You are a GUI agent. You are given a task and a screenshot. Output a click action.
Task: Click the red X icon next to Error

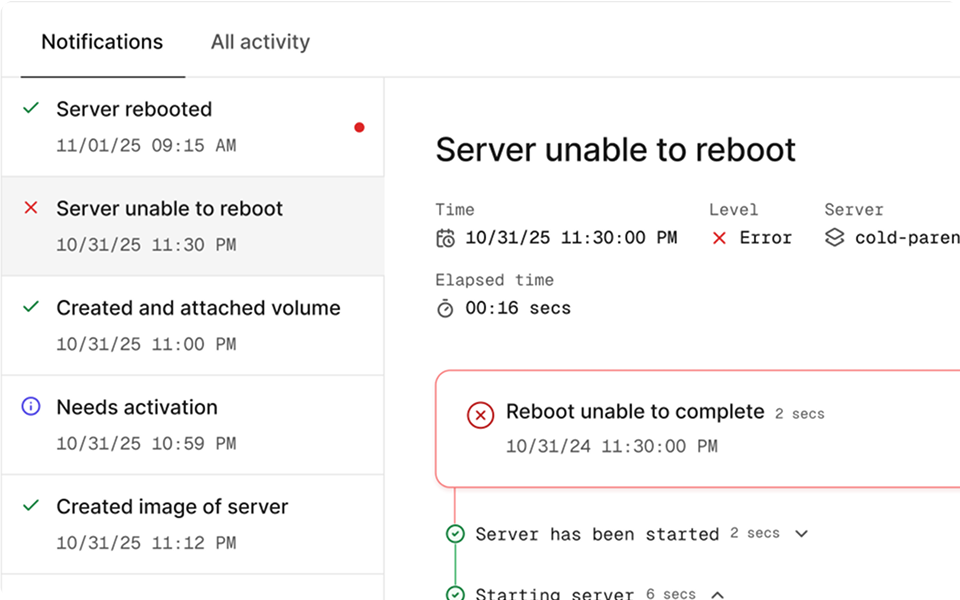(x=719, y=238)
